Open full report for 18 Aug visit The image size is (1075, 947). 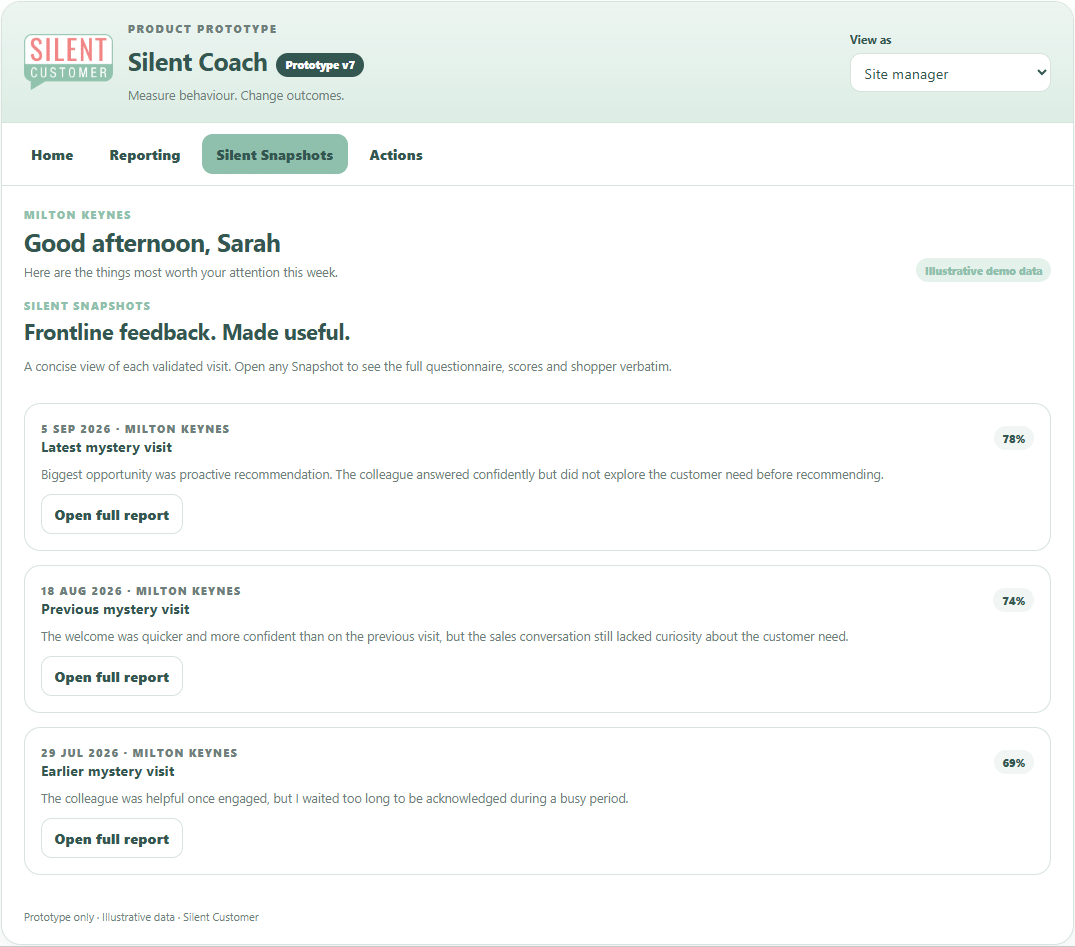(x=112, y=676)
